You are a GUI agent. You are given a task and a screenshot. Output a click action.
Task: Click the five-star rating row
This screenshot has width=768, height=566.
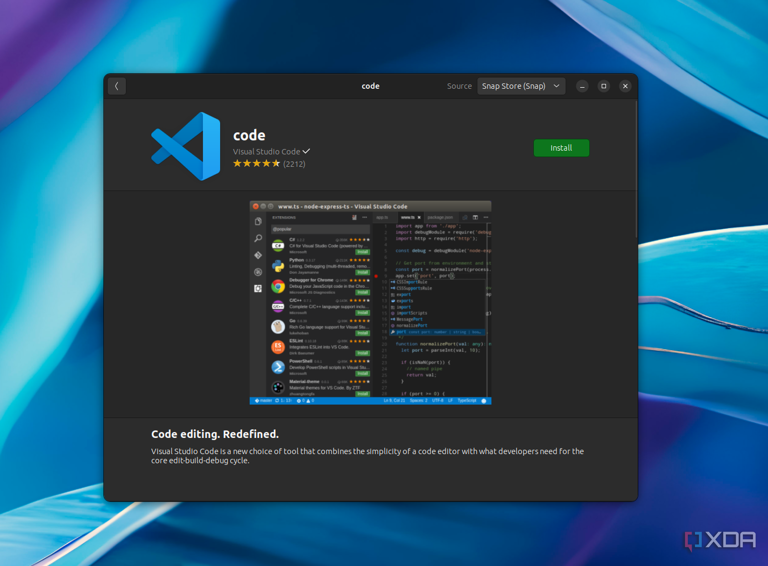[256, 164]
